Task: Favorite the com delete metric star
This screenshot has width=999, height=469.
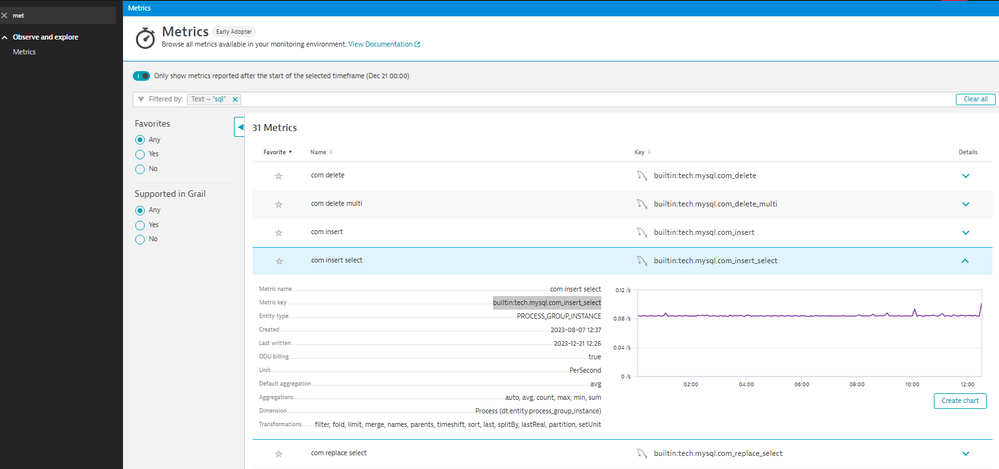Action: pyautogui.click(x=279, y=176)
